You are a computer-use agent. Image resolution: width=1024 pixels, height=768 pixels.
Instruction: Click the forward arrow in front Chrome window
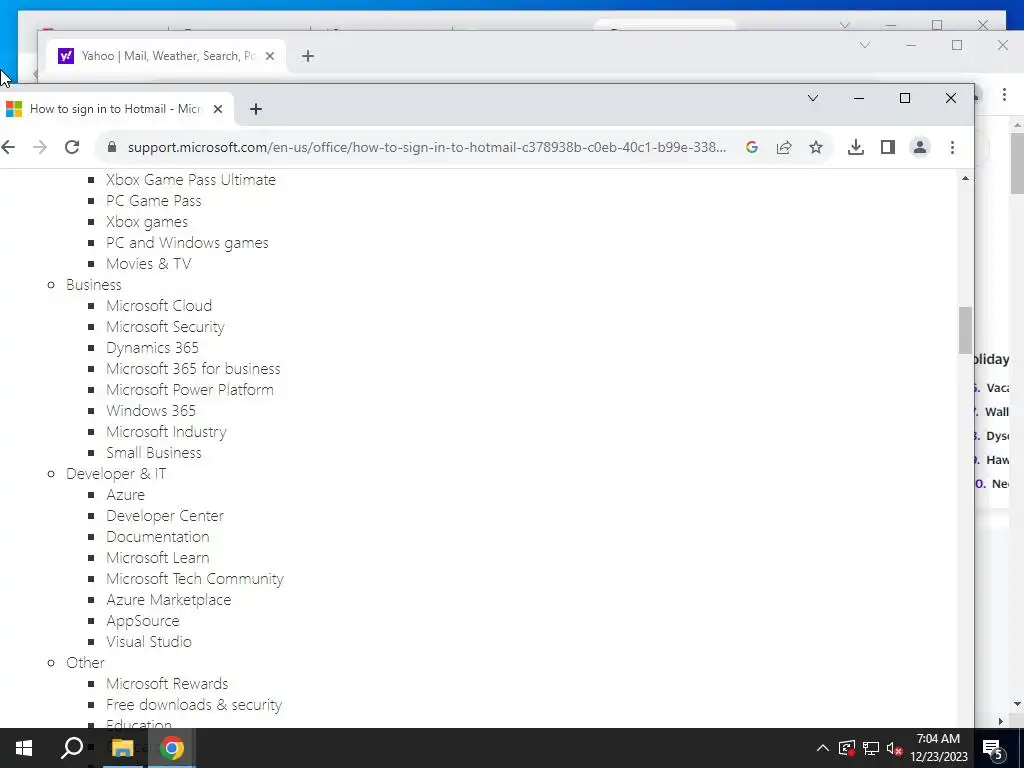click(x=40, y=147)
